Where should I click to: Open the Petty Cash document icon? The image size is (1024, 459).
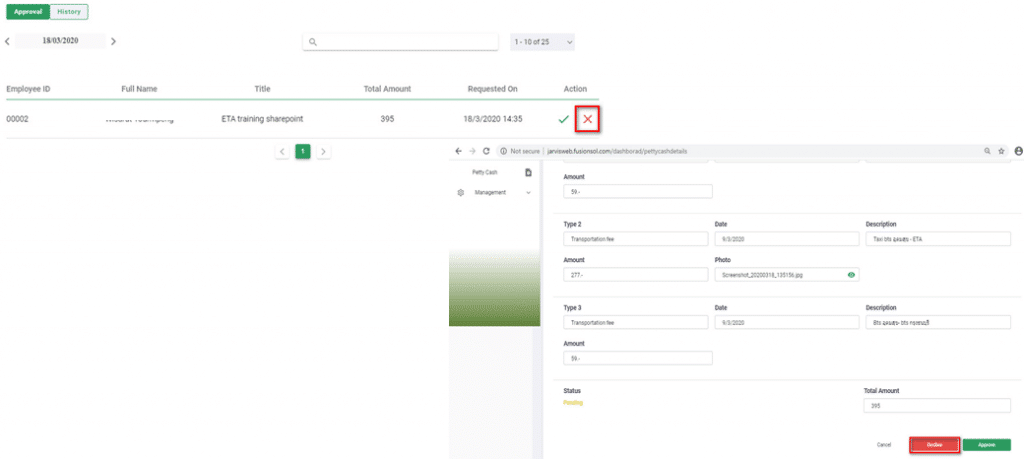[x=528, y=173]
